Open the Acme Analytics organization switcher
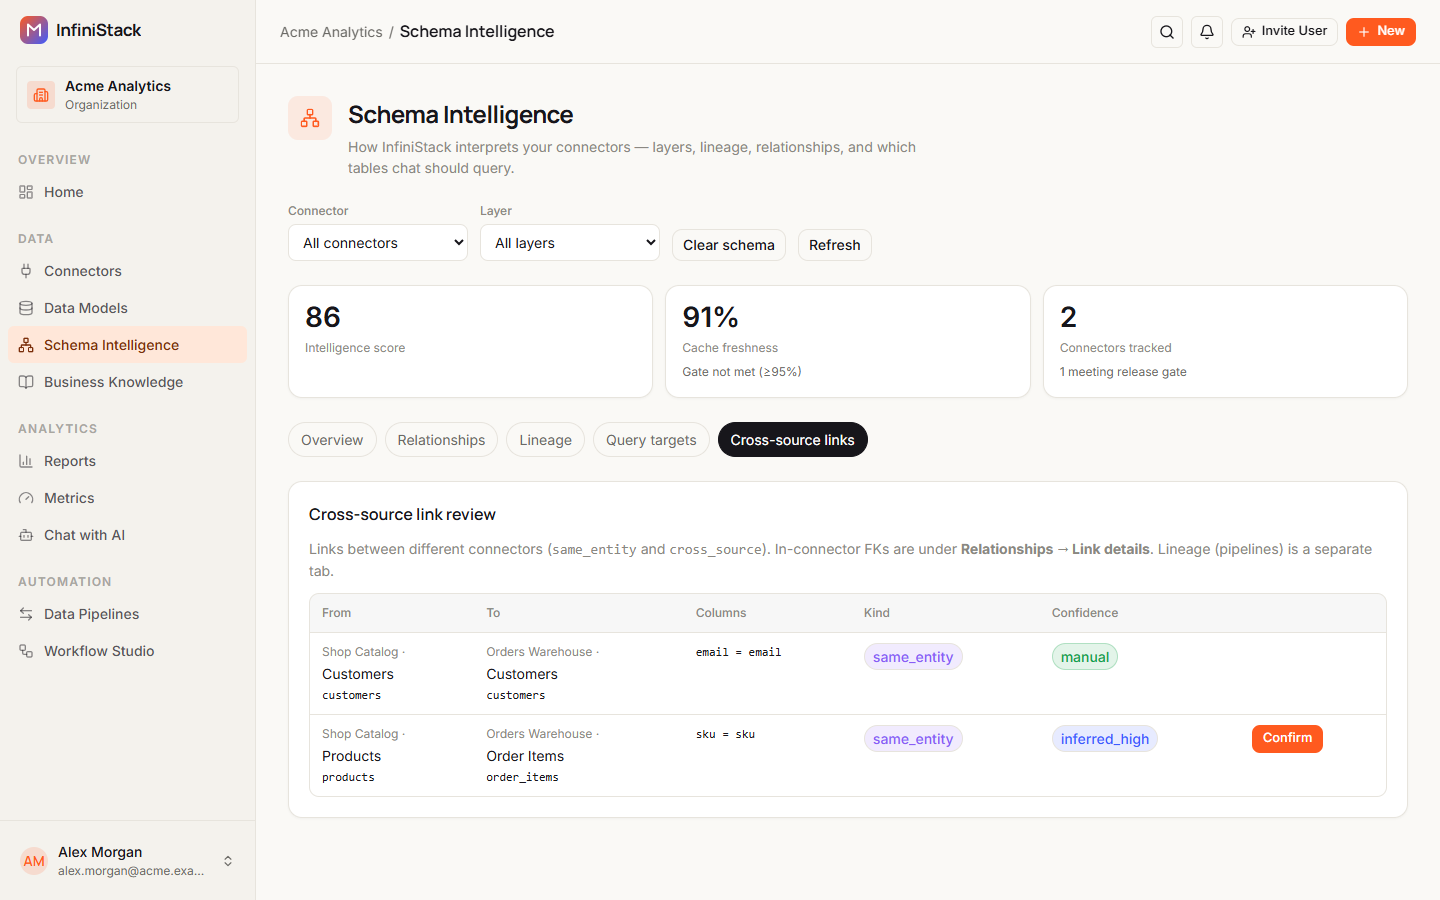Screen dimensions: 1440x900 [127, 95]
